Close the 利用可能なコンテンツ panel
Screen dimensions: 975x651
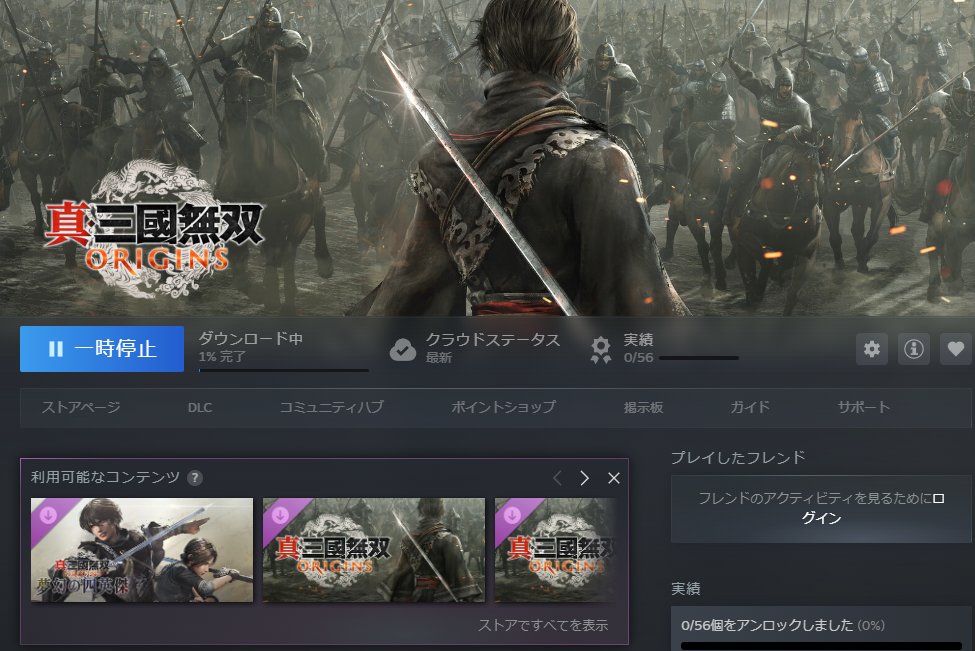pyautogui.click(x=614, y=478)
